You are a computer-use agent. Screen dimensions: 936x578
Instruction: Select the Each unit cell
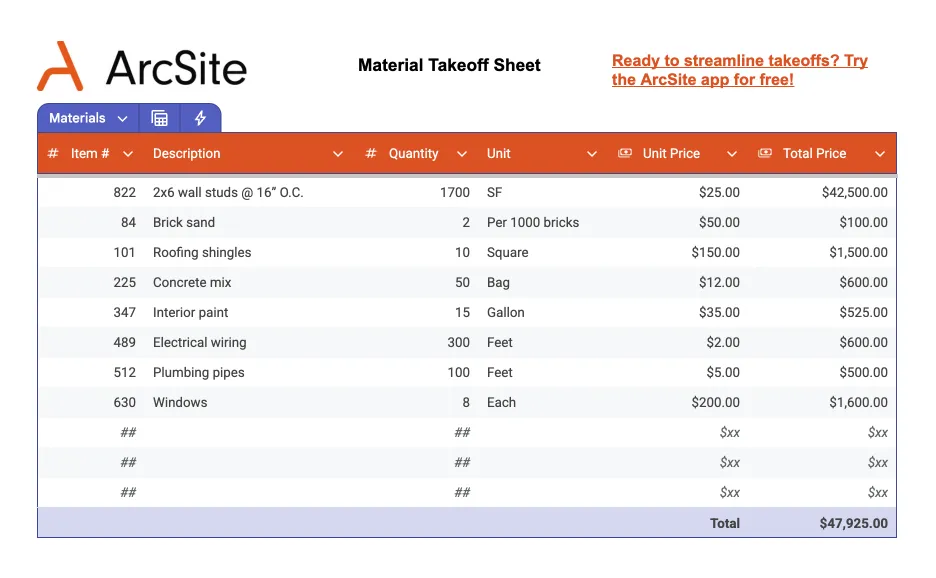[x=501, y=402]
